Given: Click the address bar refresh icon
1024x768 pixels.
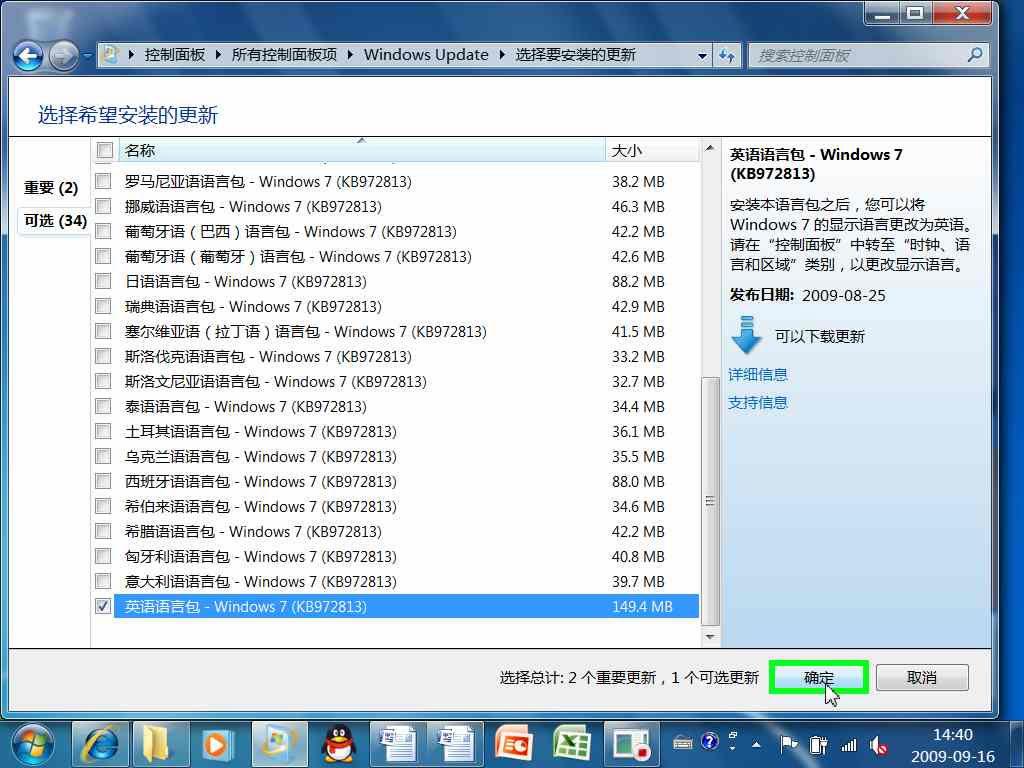Looking at the screenshot, I should [727, 55].
